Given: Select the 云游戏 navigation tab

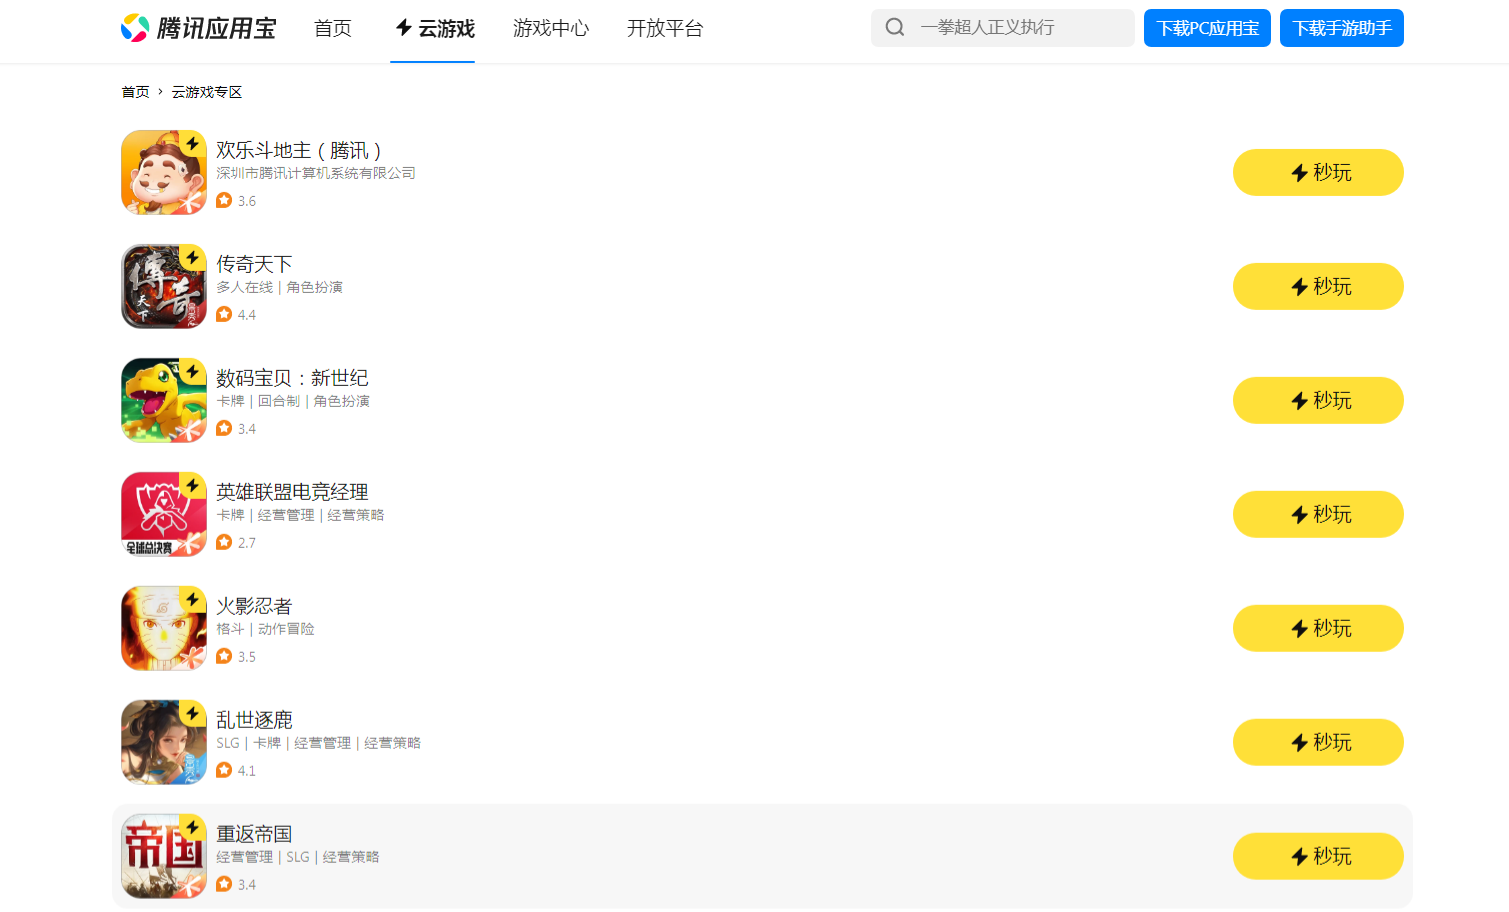Looking at the screenshot, I should click(435, 28).
